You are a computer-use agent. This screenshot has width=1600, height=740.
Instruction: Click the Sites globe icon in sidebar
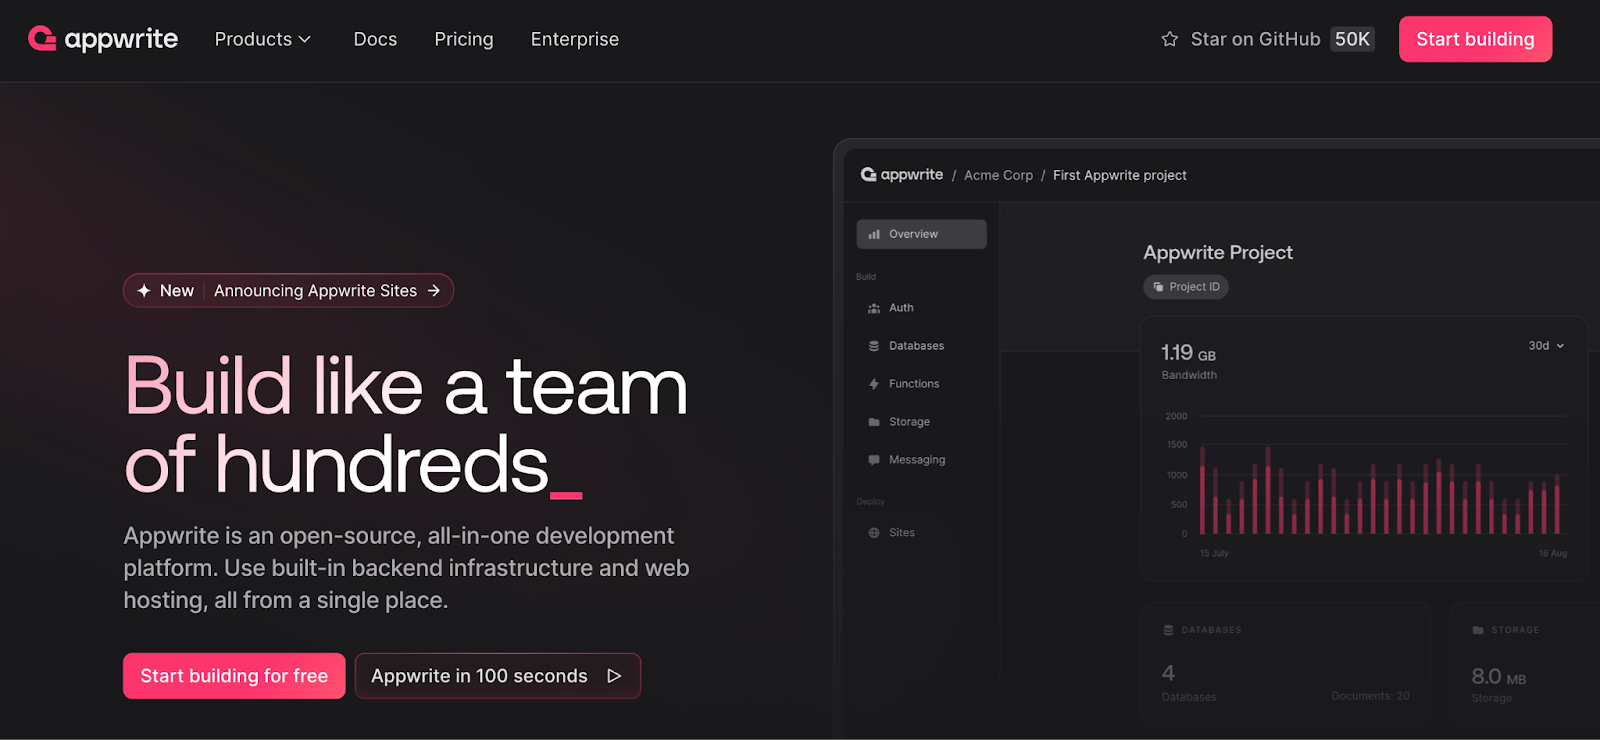pos(874,533)
